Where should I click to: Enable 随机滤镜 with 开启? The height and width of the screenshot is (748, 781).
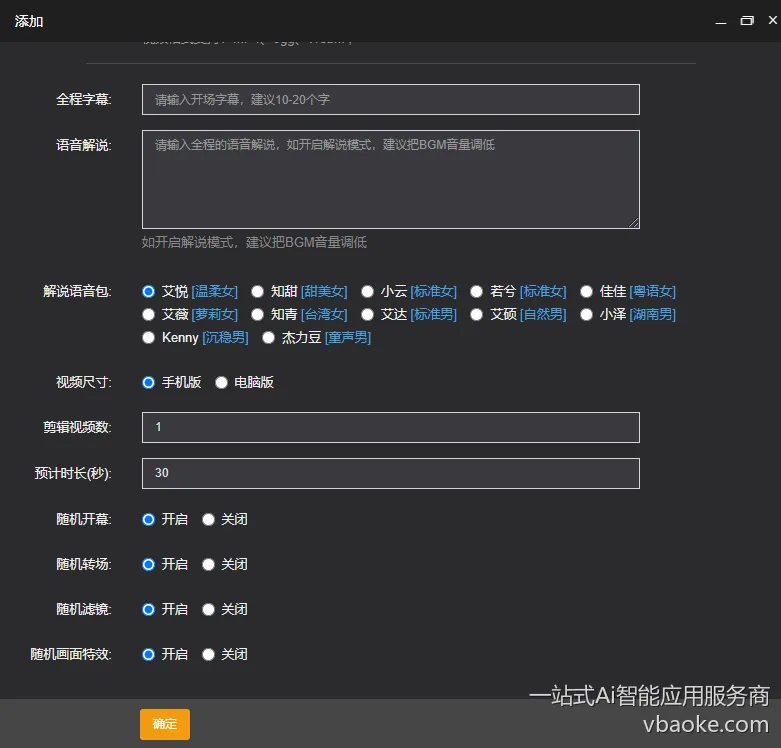[x=148, y=609]
